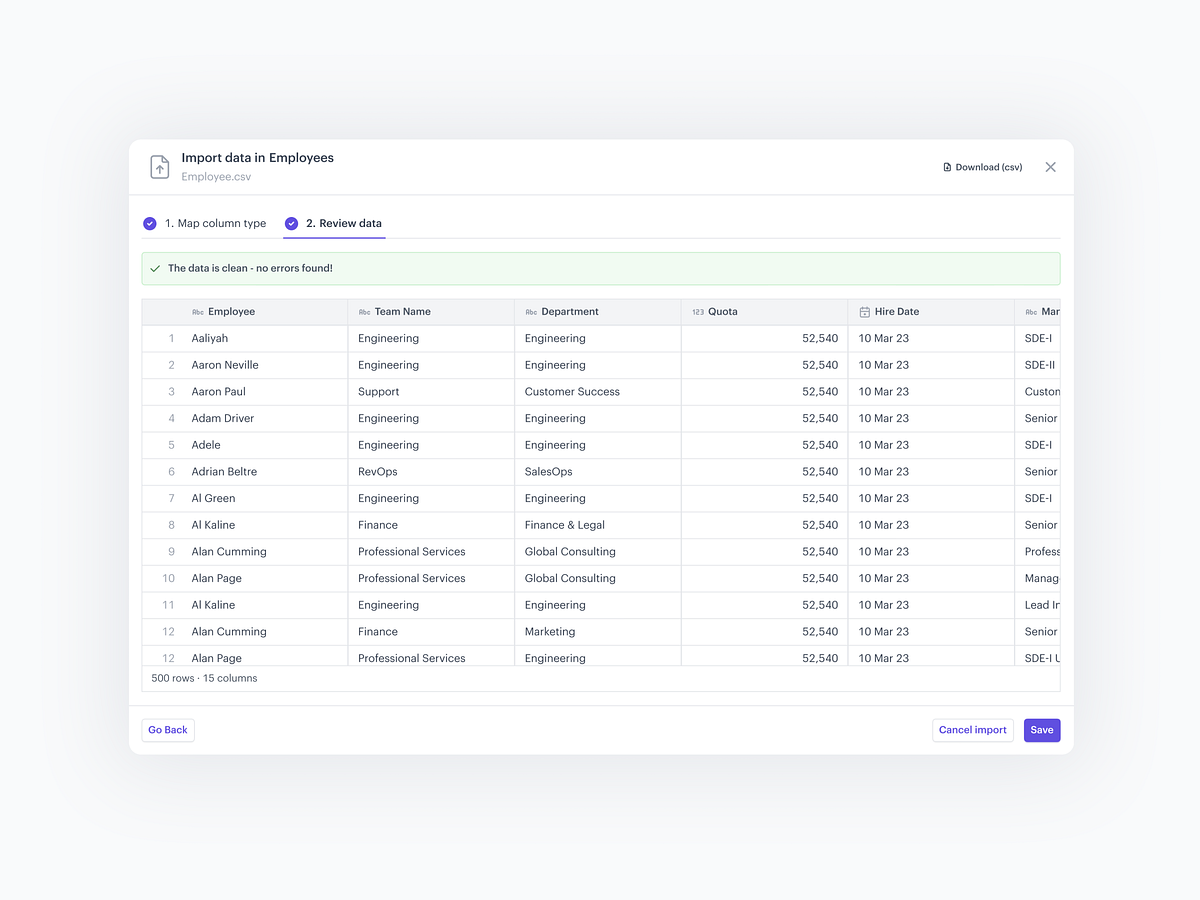Image resolution: width=1200 pixels, height=900 pixels.
Task: Click the Save button
Action: (x=1041, y=730)
